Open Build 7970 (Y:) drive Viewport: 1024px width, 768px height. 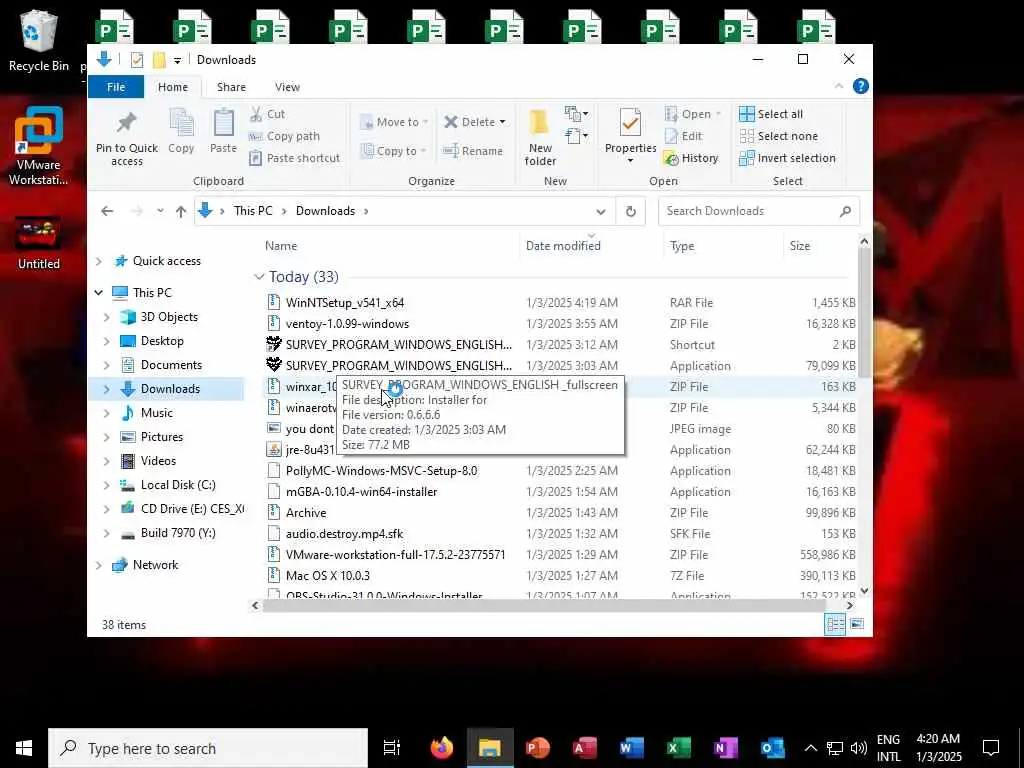[178, 533]
